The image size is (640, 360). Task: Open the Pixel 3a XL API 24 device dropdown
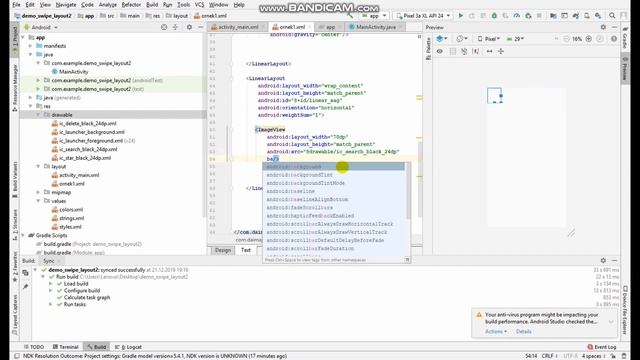(x=423, y=16)
